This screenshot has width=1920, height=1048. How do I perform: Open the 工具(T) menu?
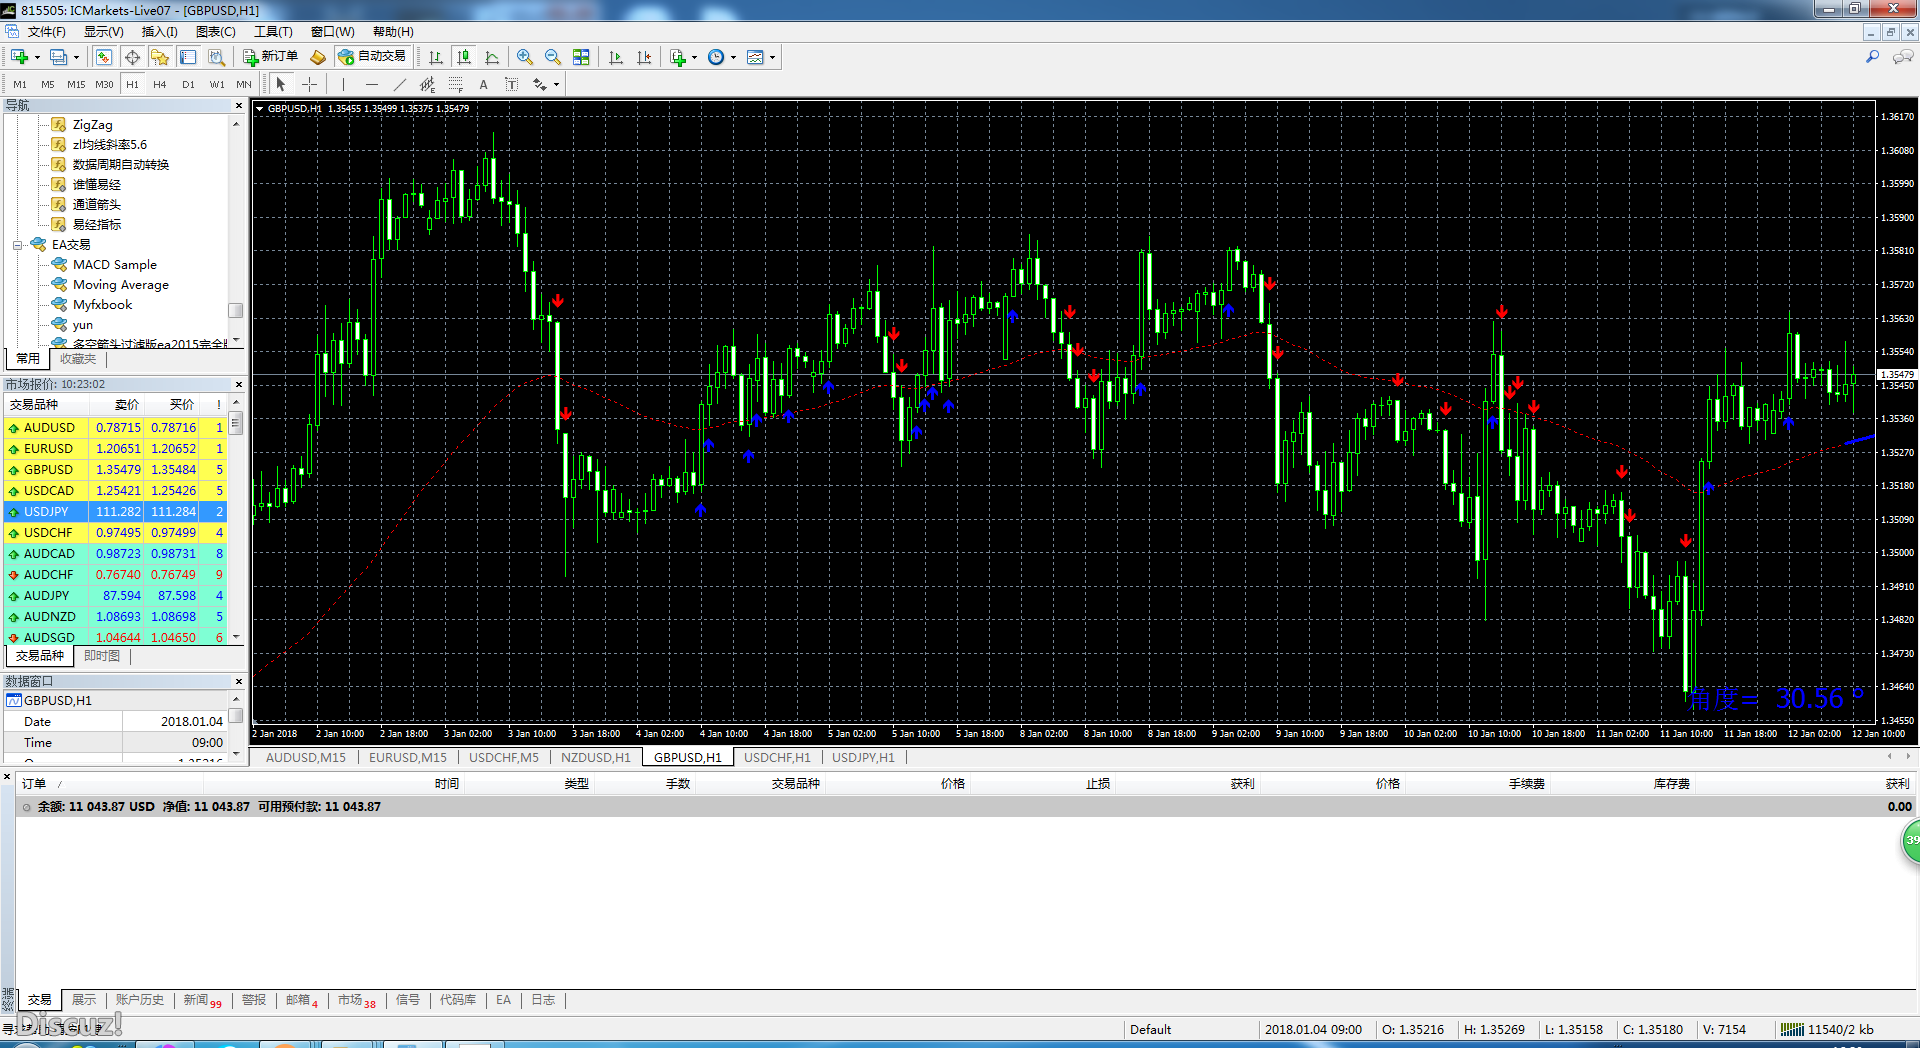[x=273, y=32]
